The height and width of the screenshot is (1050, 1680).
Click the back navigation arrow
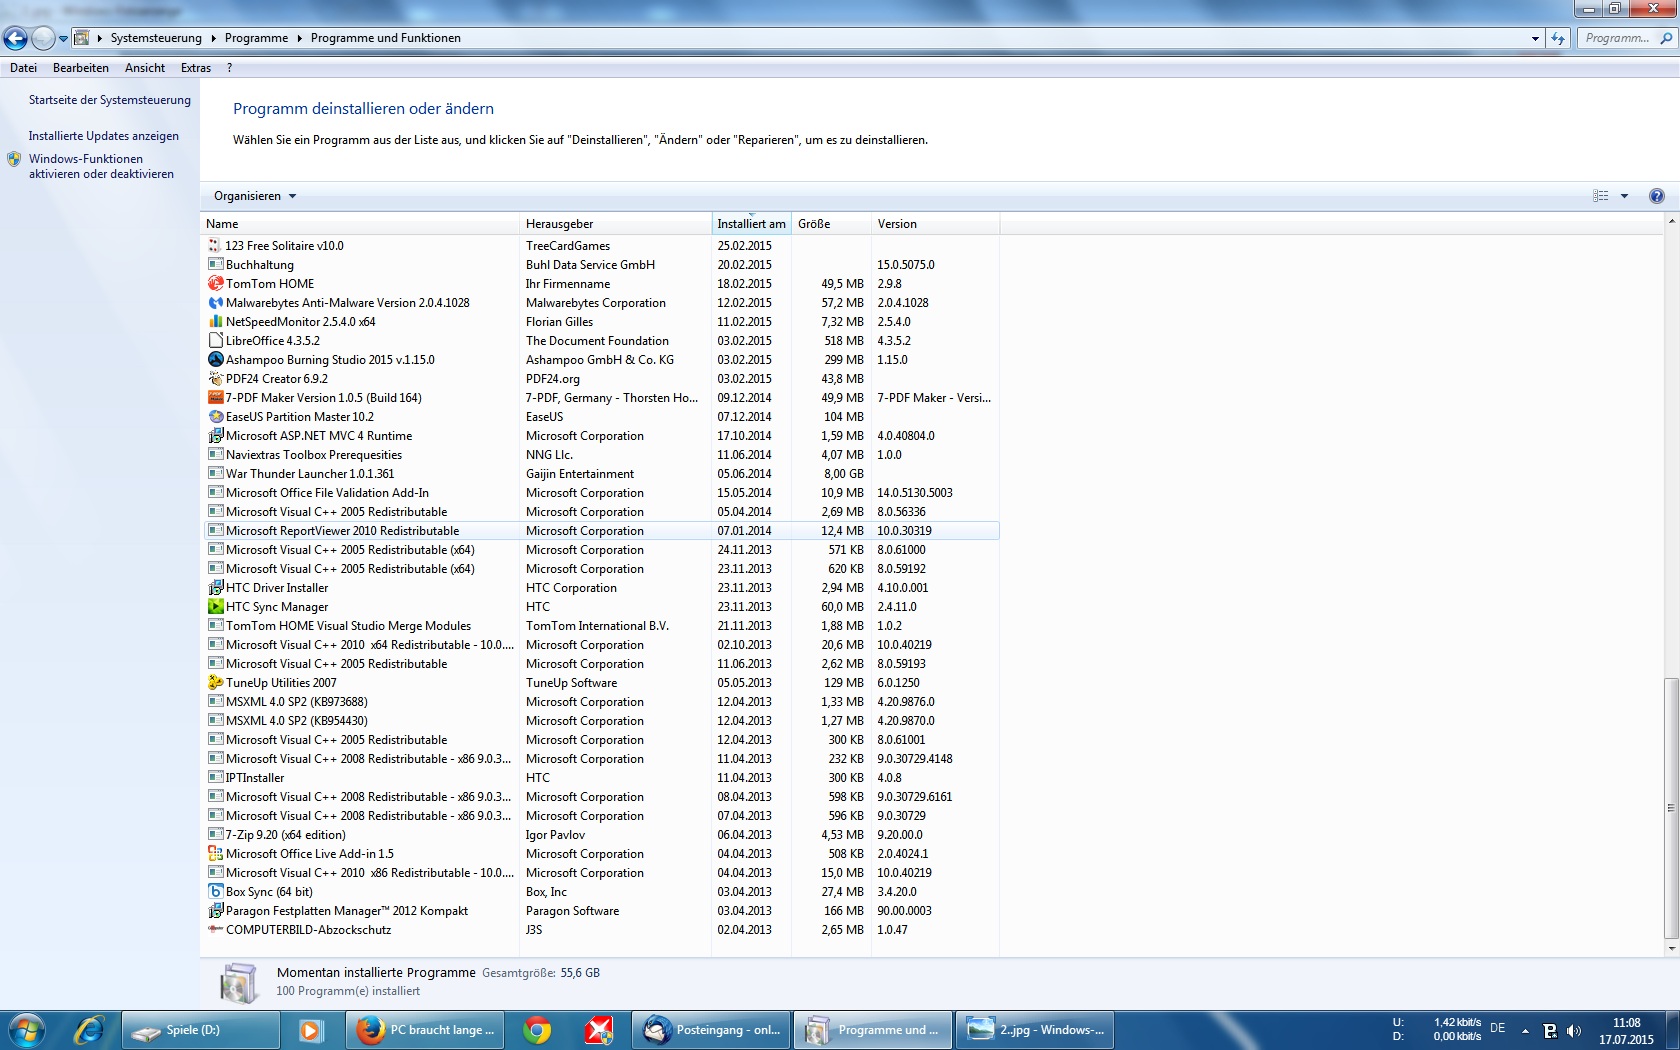click(x=15, y=38)
